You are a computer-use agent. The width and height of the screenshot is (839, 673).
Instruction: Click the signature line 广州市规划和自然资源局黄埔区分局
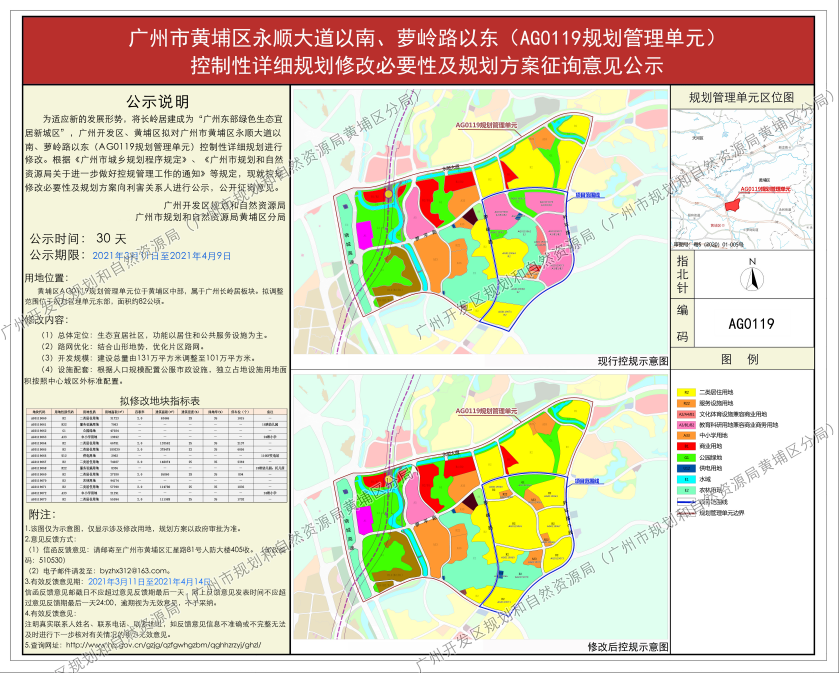210,217
